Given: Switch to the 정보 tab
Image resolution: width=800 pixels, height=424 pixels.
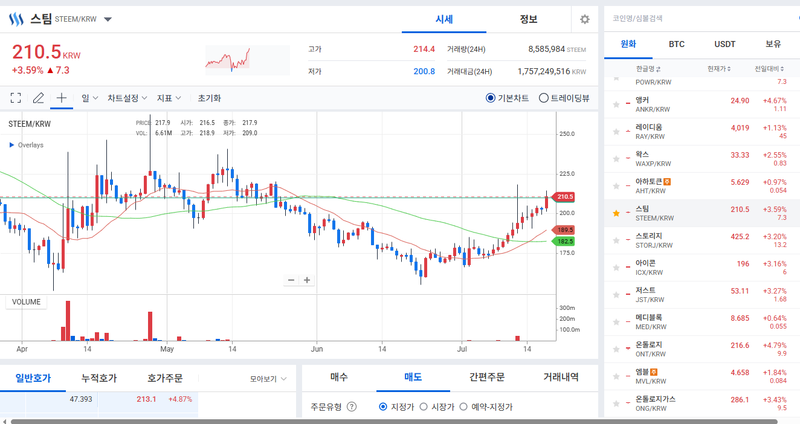Looking at the screenshot, I should 528,19.
